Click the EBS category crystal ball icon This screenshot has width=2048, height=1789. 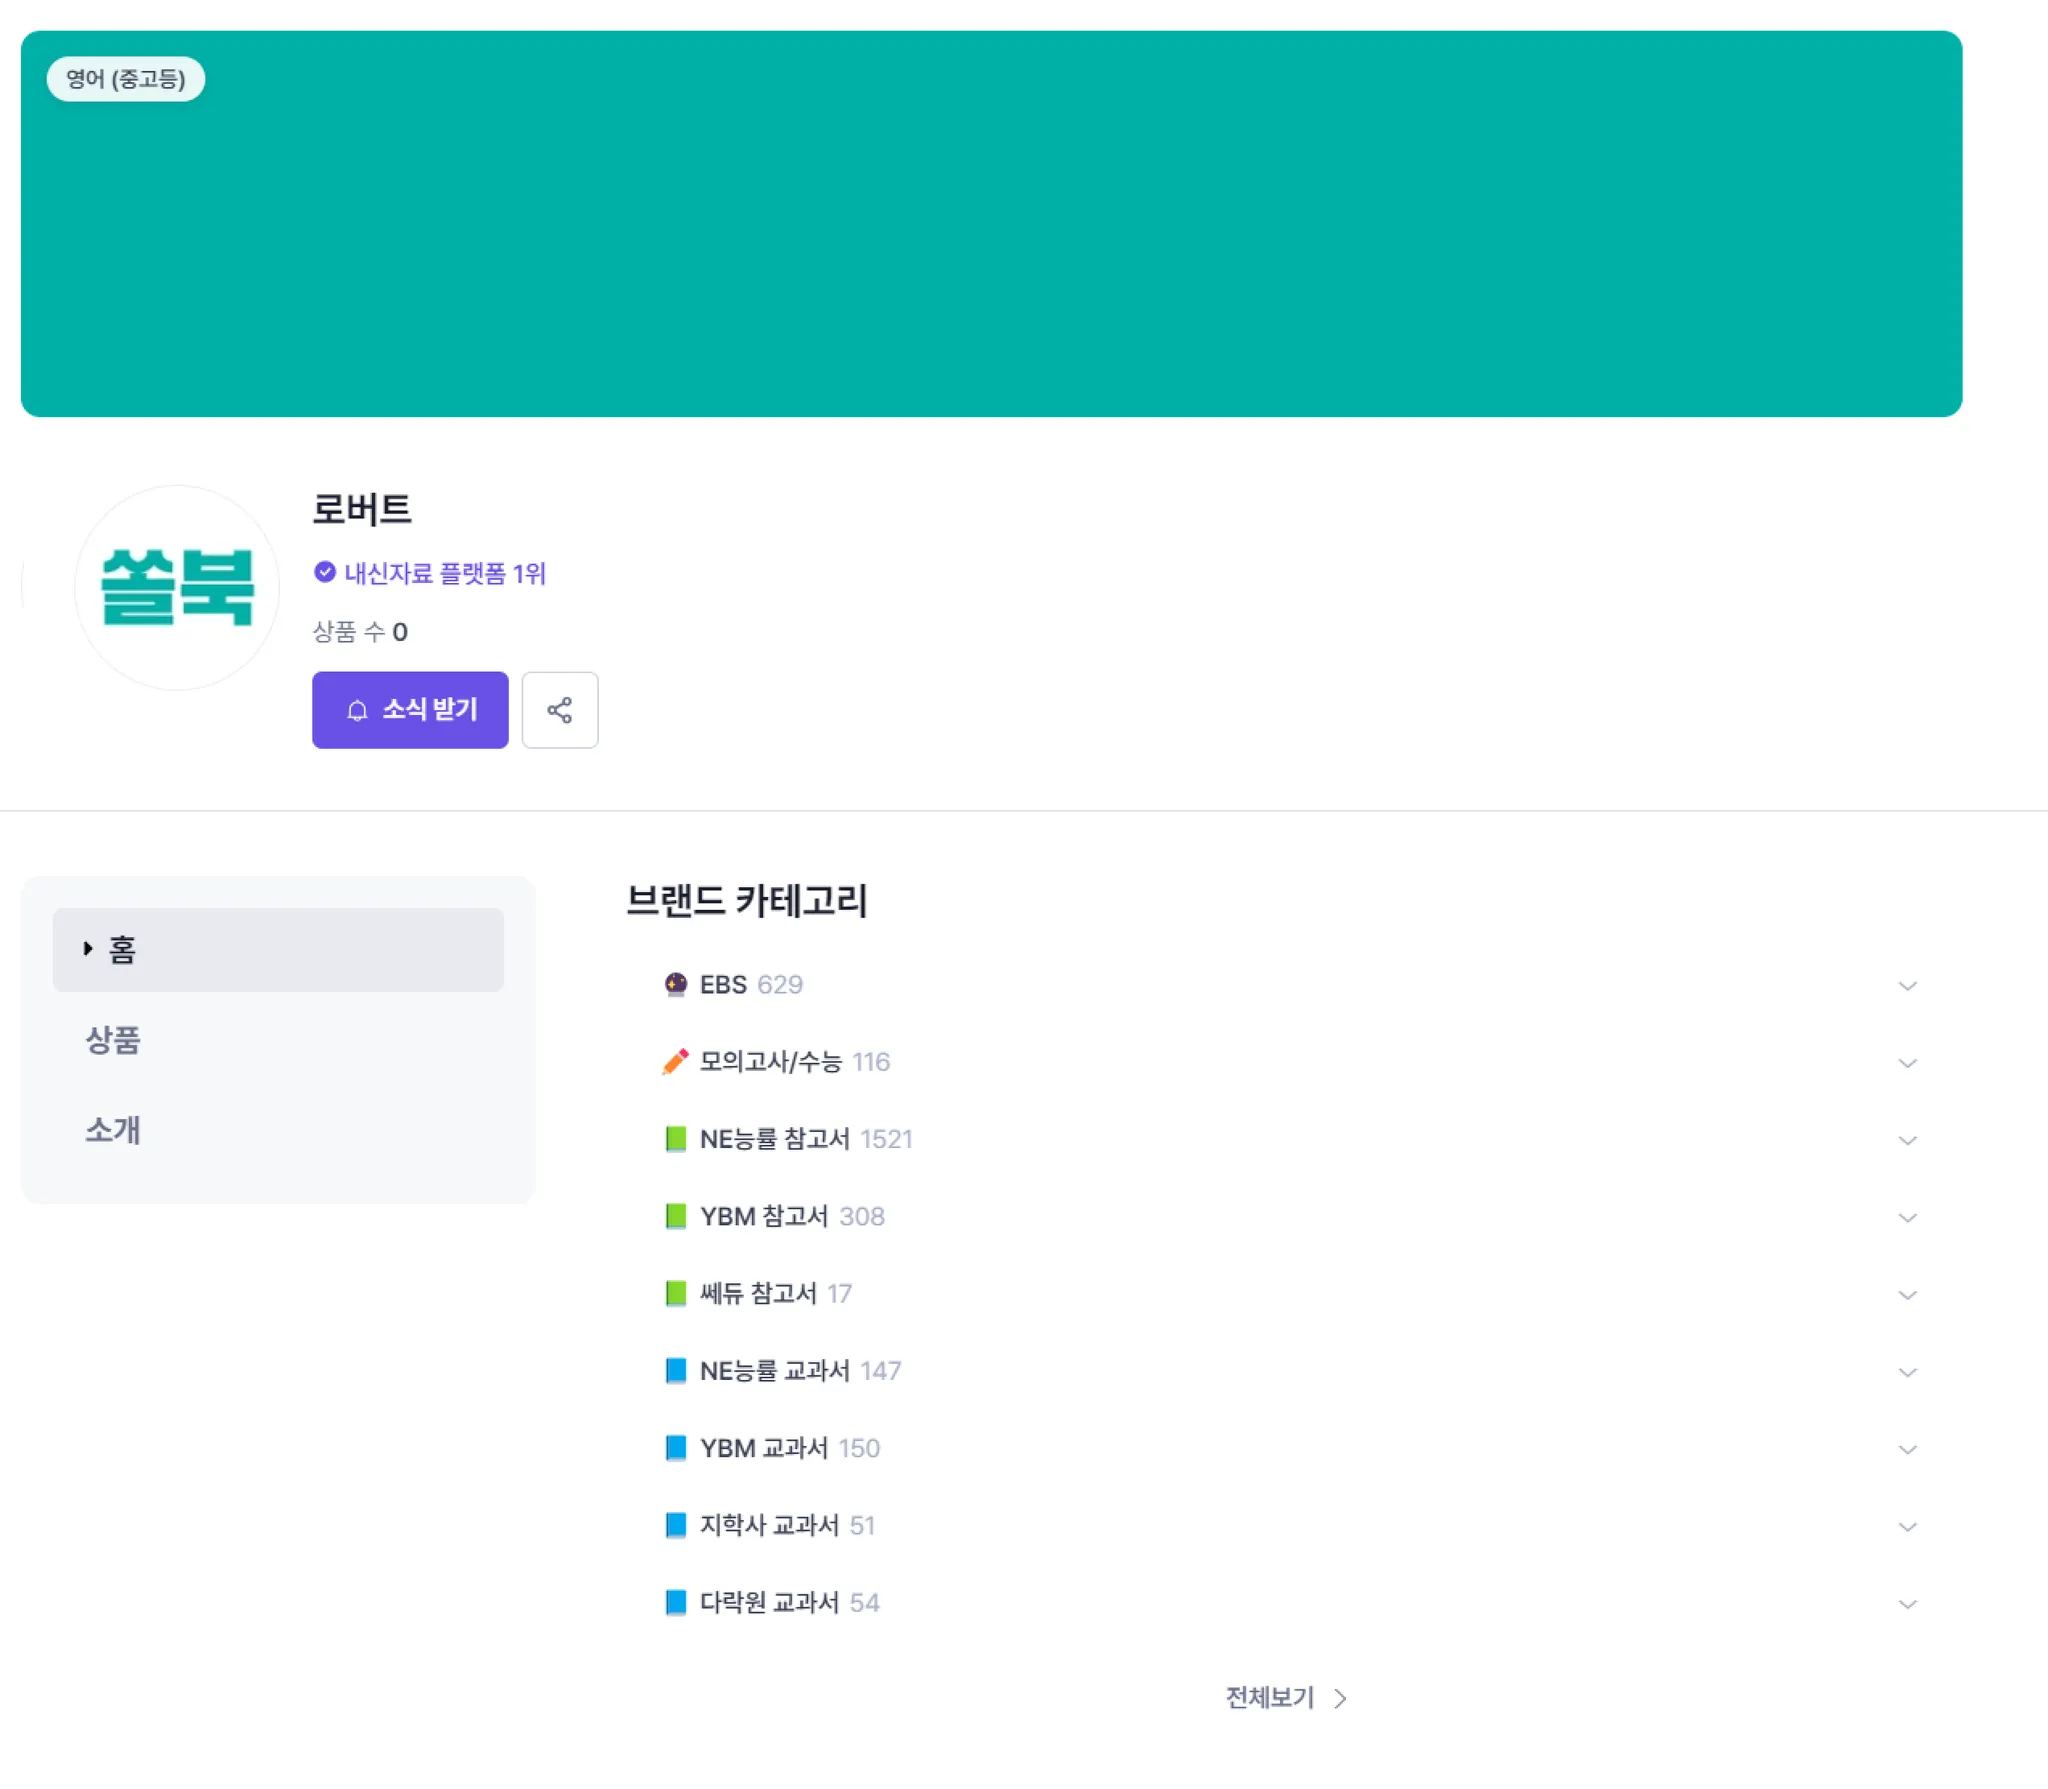(675, 985)
